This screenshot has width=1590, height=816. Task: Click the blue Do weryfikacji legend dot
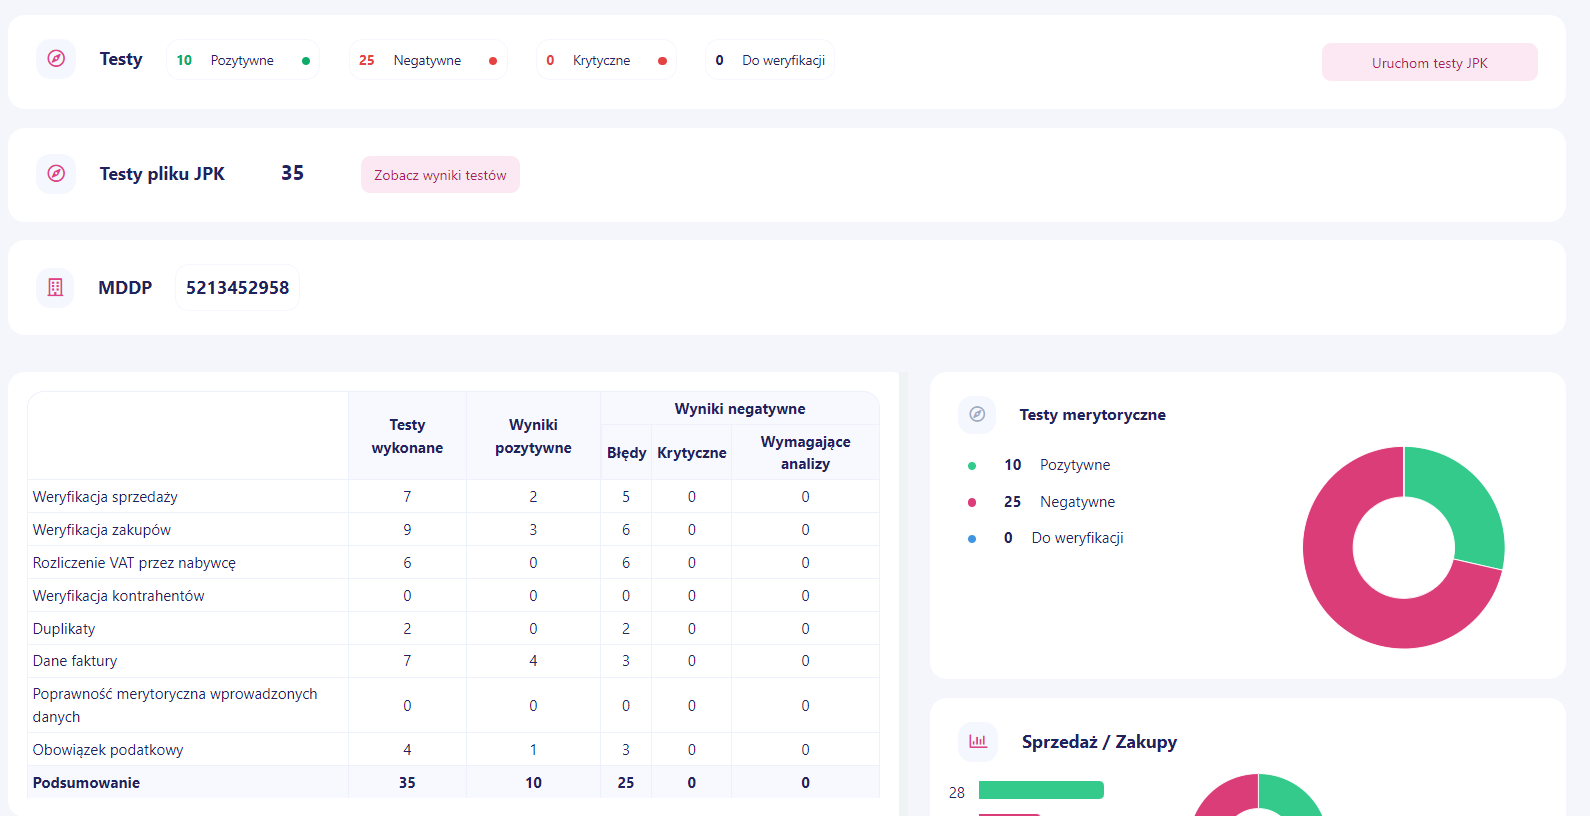pyautogui.click(x=972, y=539)
